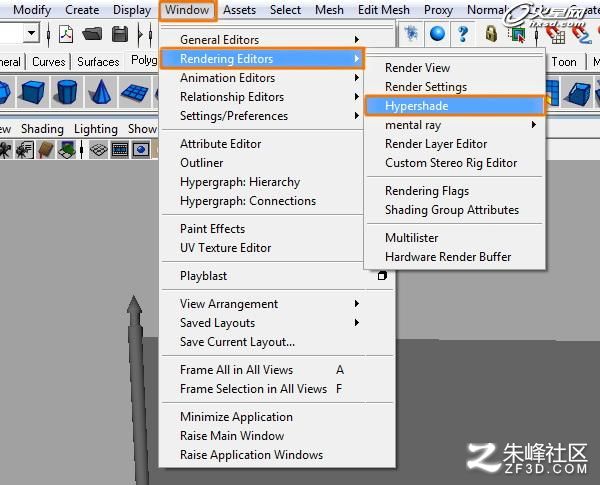Open the Attribute Editor
This screenshot has width=600, height=485.
221,144
